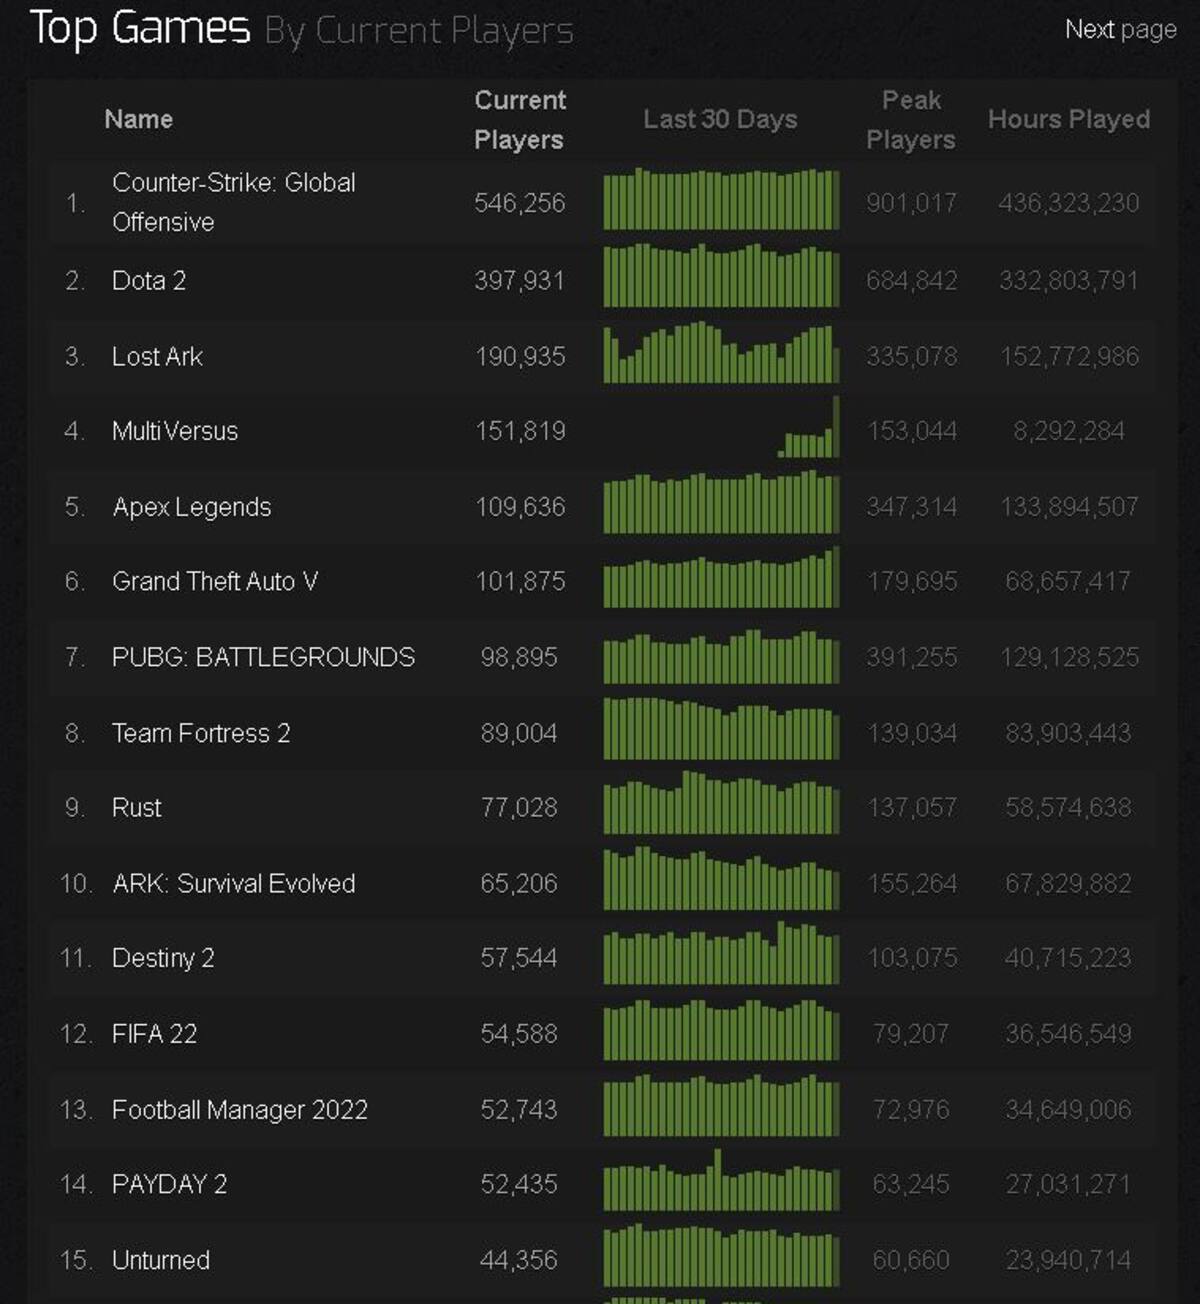Image resolution: width=1200 pixels, height=1304 pixels.
Task: Go to the Next page link
Action: coord(1120,30)
